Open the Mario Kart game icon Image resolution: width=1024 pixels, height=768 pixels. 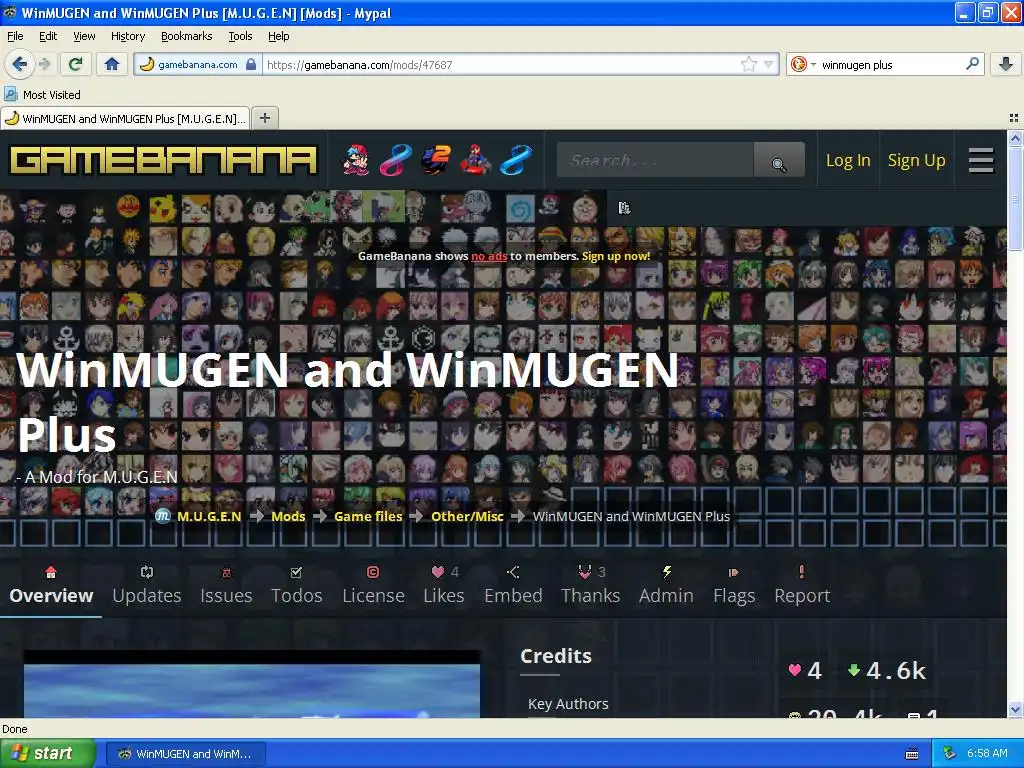coord(475,160)
